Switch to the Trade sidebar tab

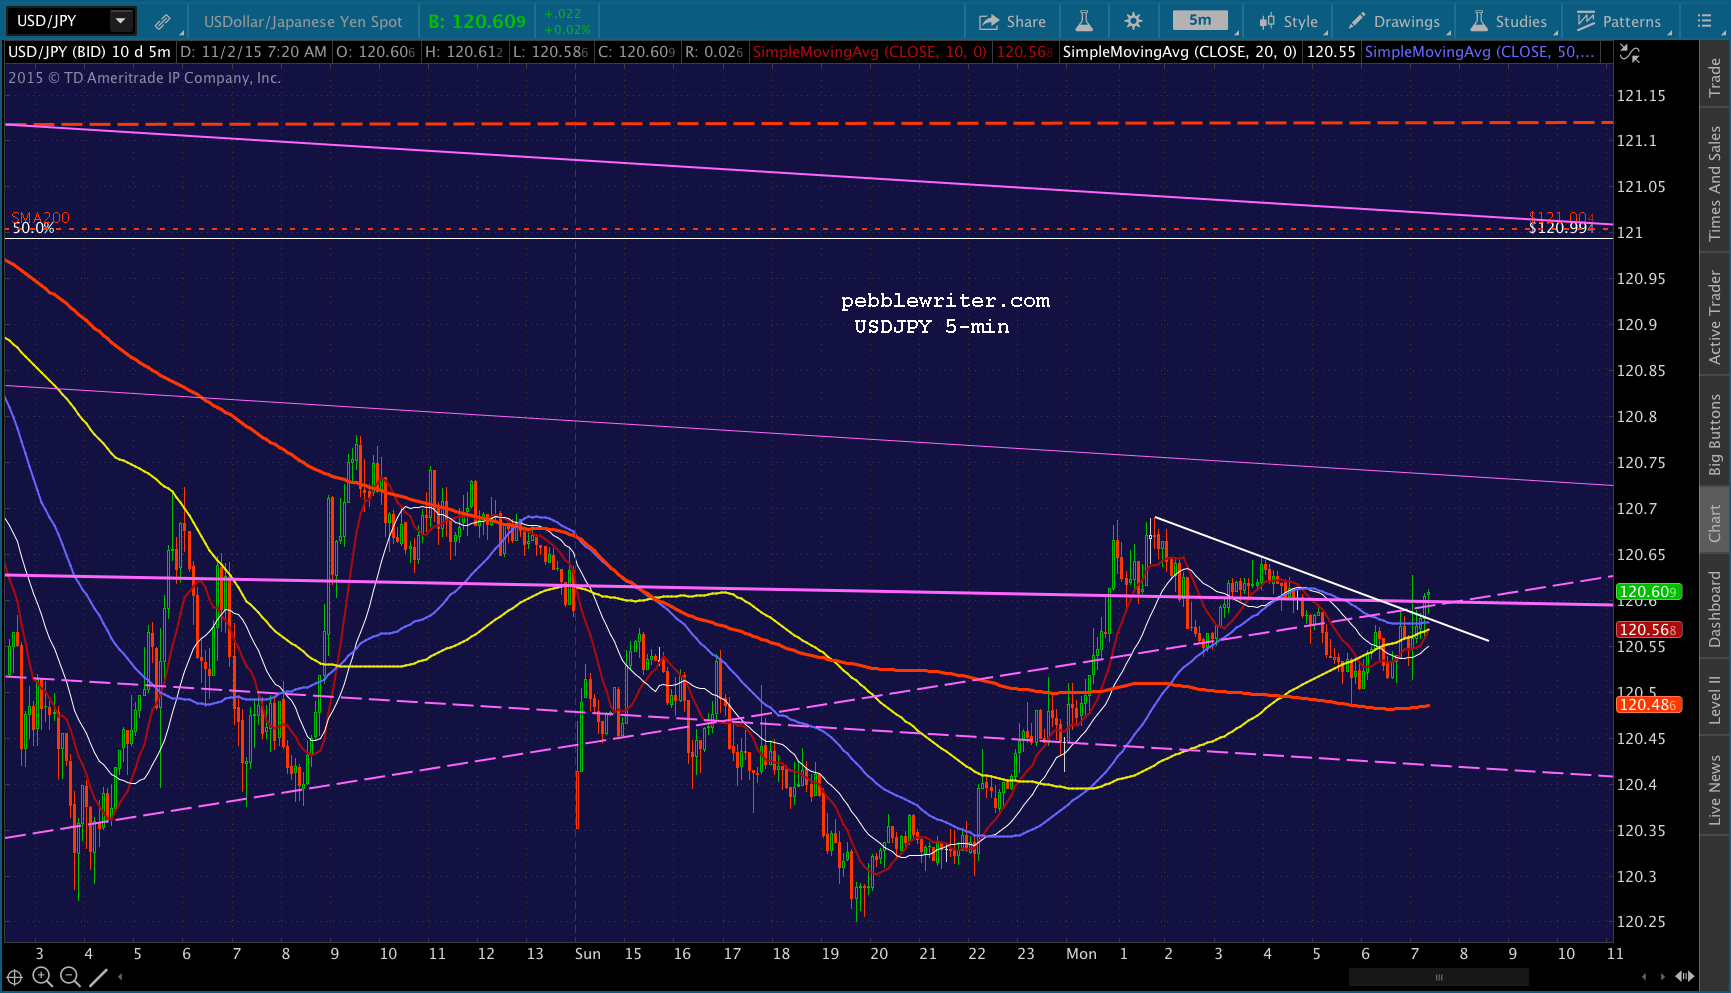click(x=1715, y=76)
